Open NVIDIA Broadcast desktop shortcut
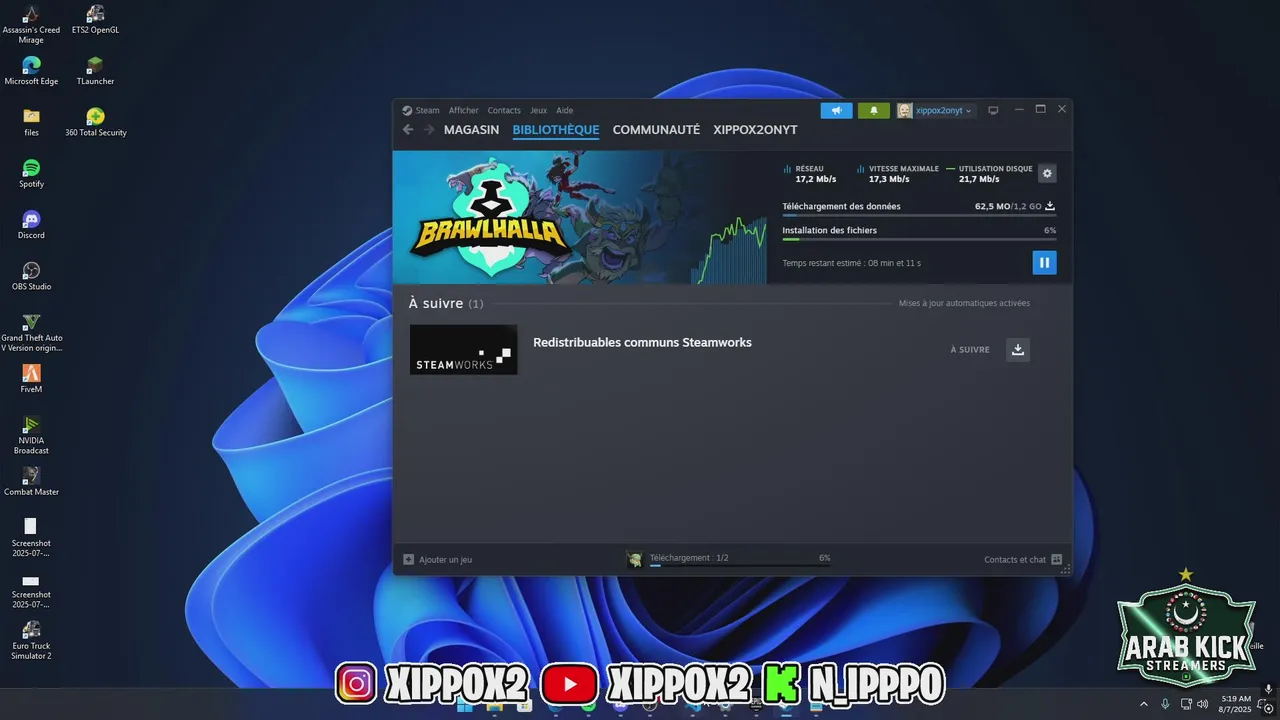Image resolution: width=1280 pixels, height=720 pixels. click(x=31, y=434)
